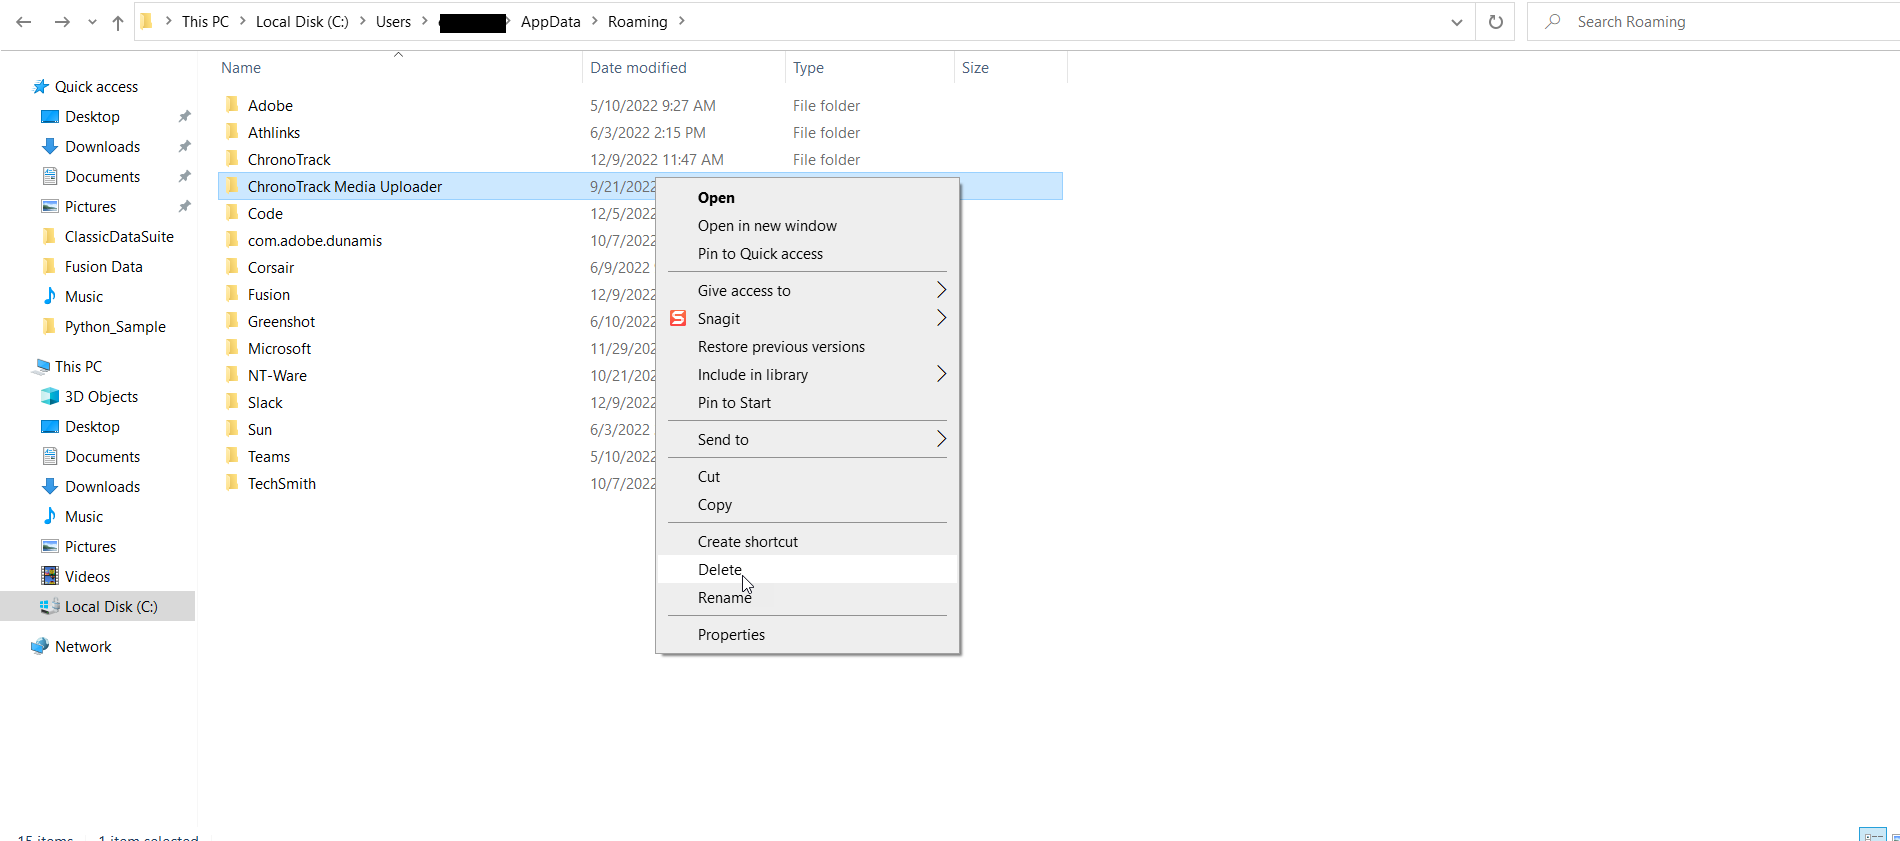Click the Network icon in sidebar
This screenshot has height=841, width=1900.
[41, 646]
